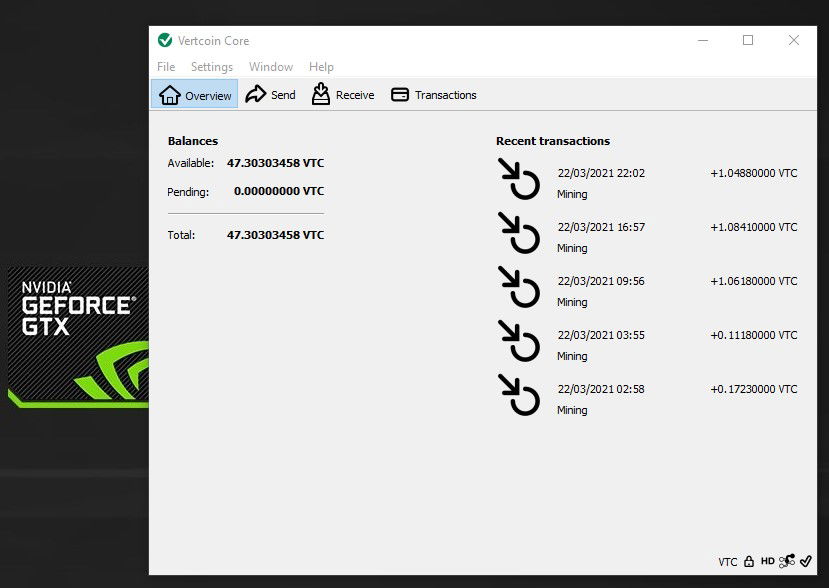This screenshot has width=829, height=588.
Task: Open the Window menu
Action: (271, 67)
